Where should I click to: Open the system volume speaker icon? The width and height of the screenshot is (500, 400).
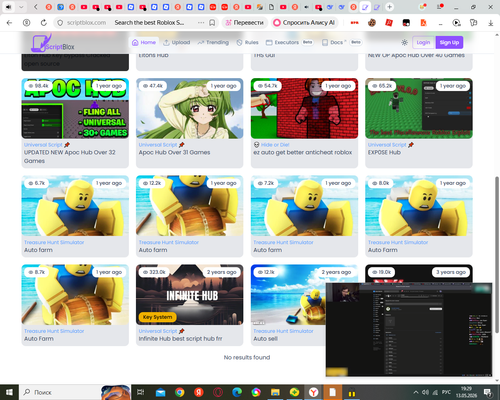click(x=425, y=392)
